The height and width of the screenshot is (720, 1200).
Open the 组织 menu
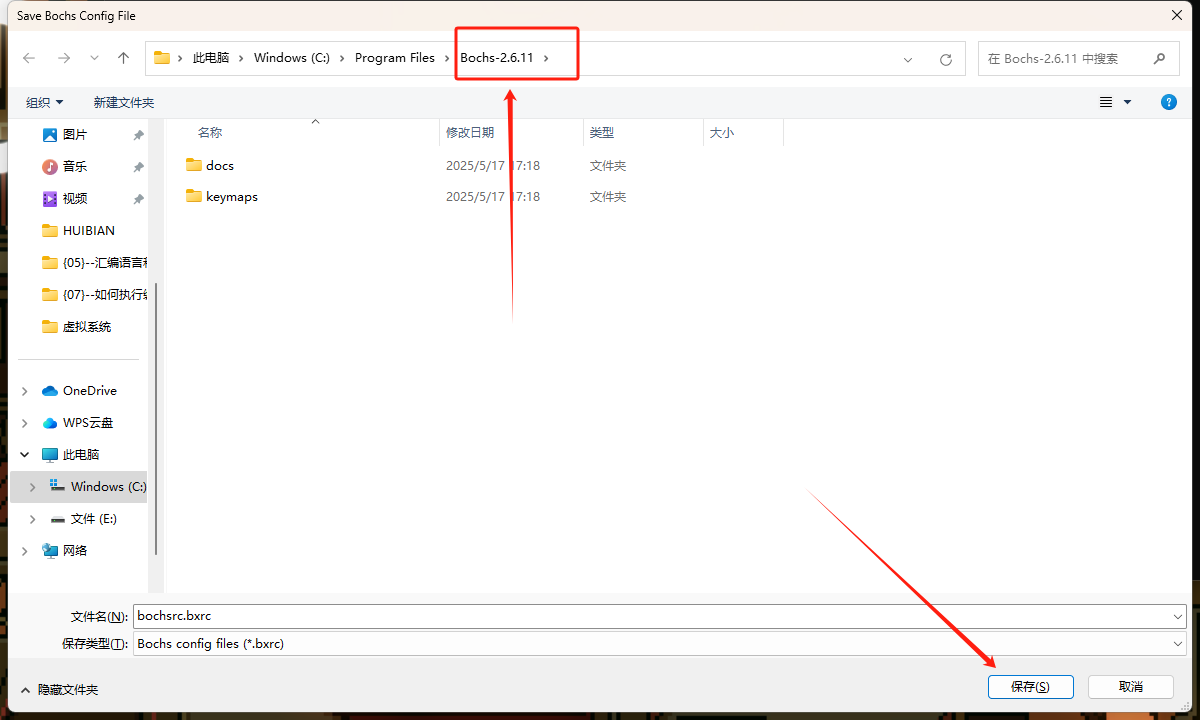tap(45, 102)
